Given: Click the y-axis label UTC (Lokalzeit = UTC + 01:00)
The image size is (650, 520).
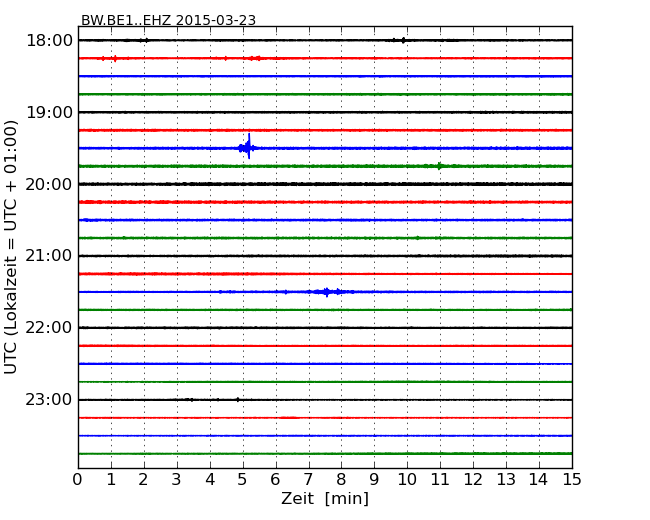Looking at the screenshot, I should [10, 247].
